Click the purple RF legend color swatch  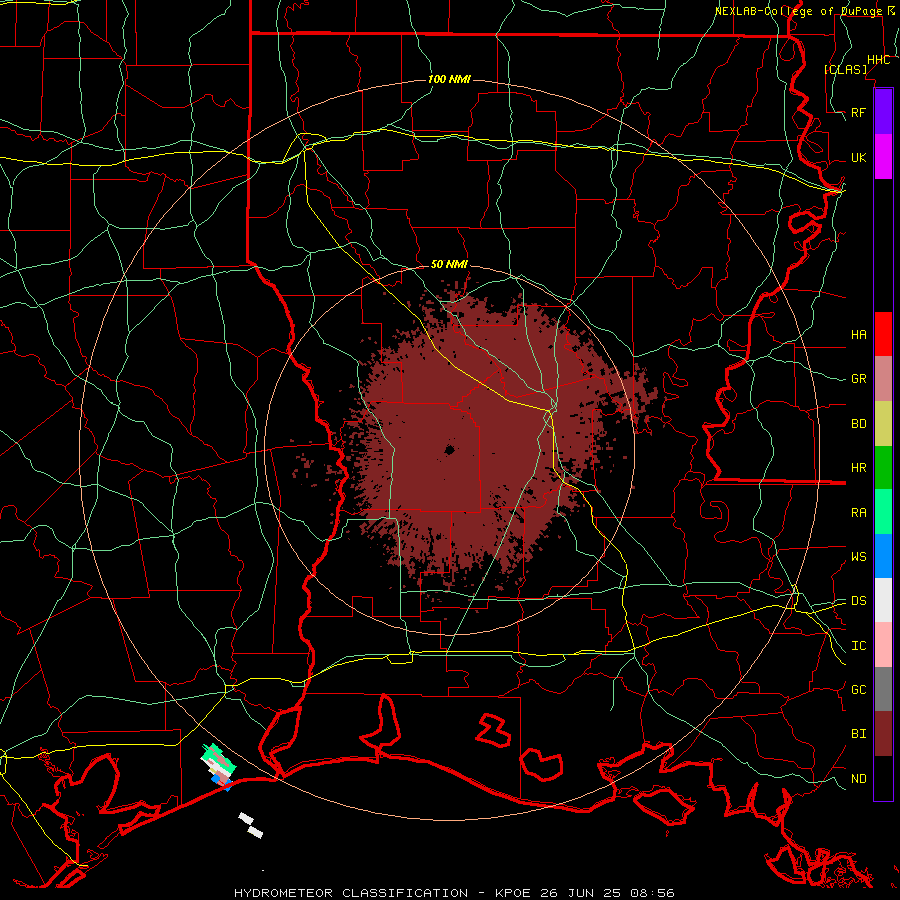click(883, 112)
